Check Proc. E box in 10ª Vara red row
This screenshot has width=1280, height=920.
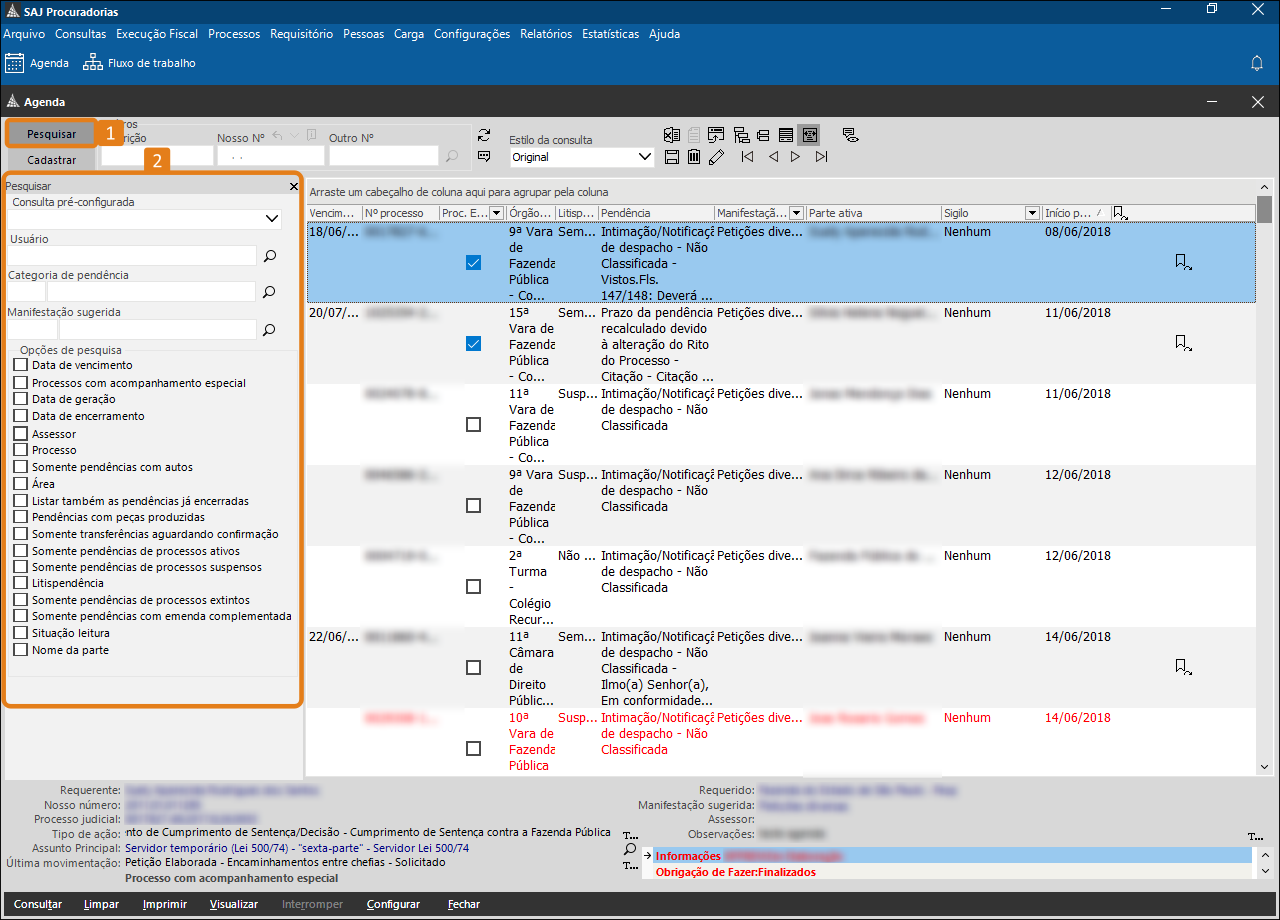tap(474, 748)
